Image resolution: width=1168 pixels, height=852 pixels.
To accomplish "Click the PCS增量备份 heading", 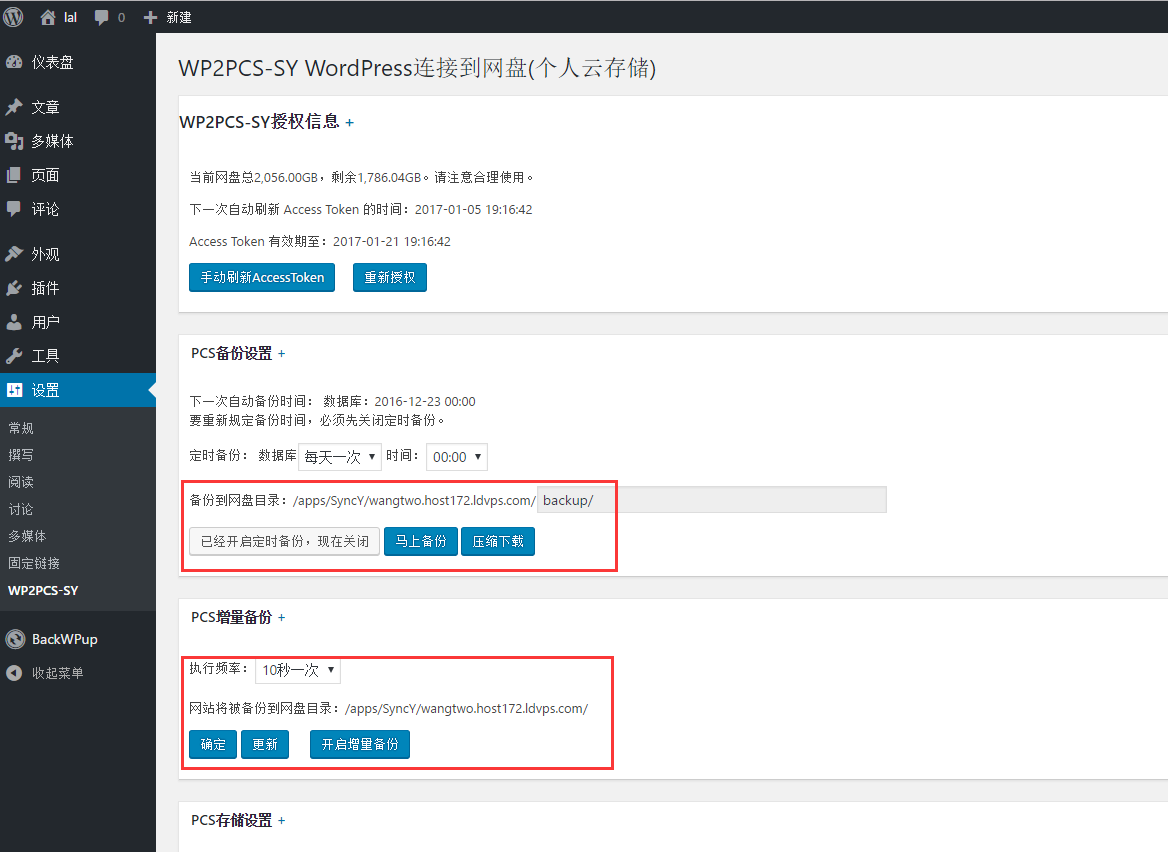I will [232, 617].
